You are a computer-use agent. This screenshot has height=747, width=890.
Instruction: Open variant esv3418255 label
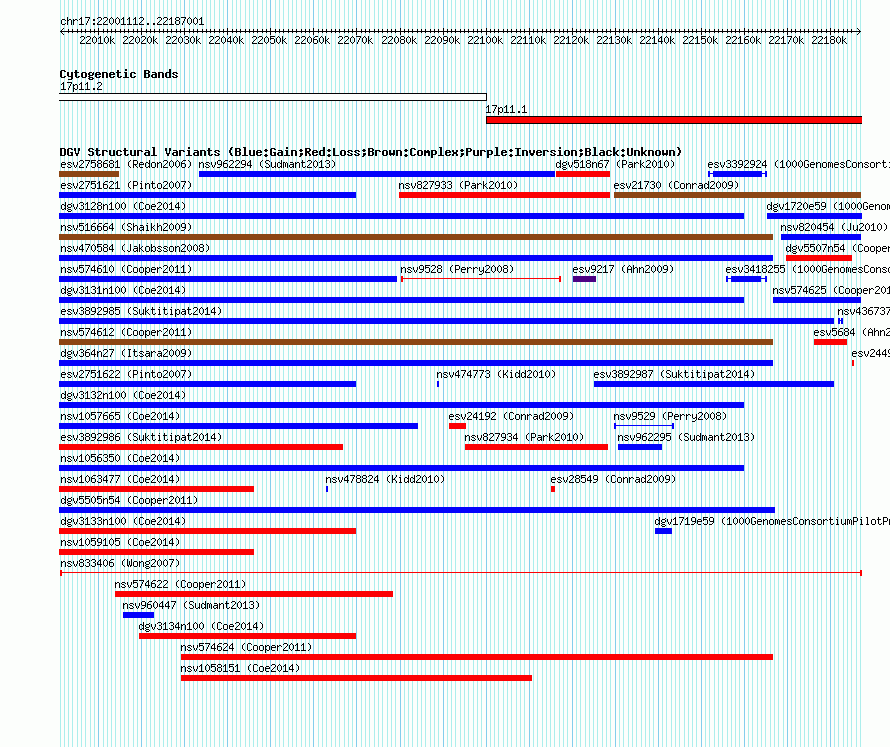point(808,270)
